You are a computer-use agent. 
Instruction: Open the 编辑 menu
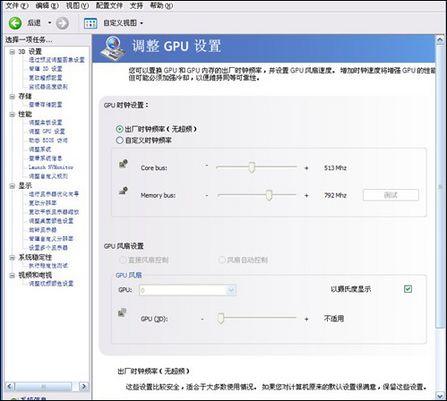[x=47, y=6]
